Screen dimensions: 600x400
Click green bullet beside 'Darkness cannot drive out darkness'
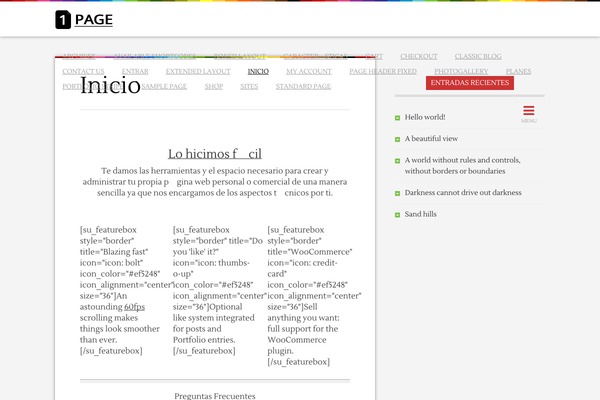(397, 193)
